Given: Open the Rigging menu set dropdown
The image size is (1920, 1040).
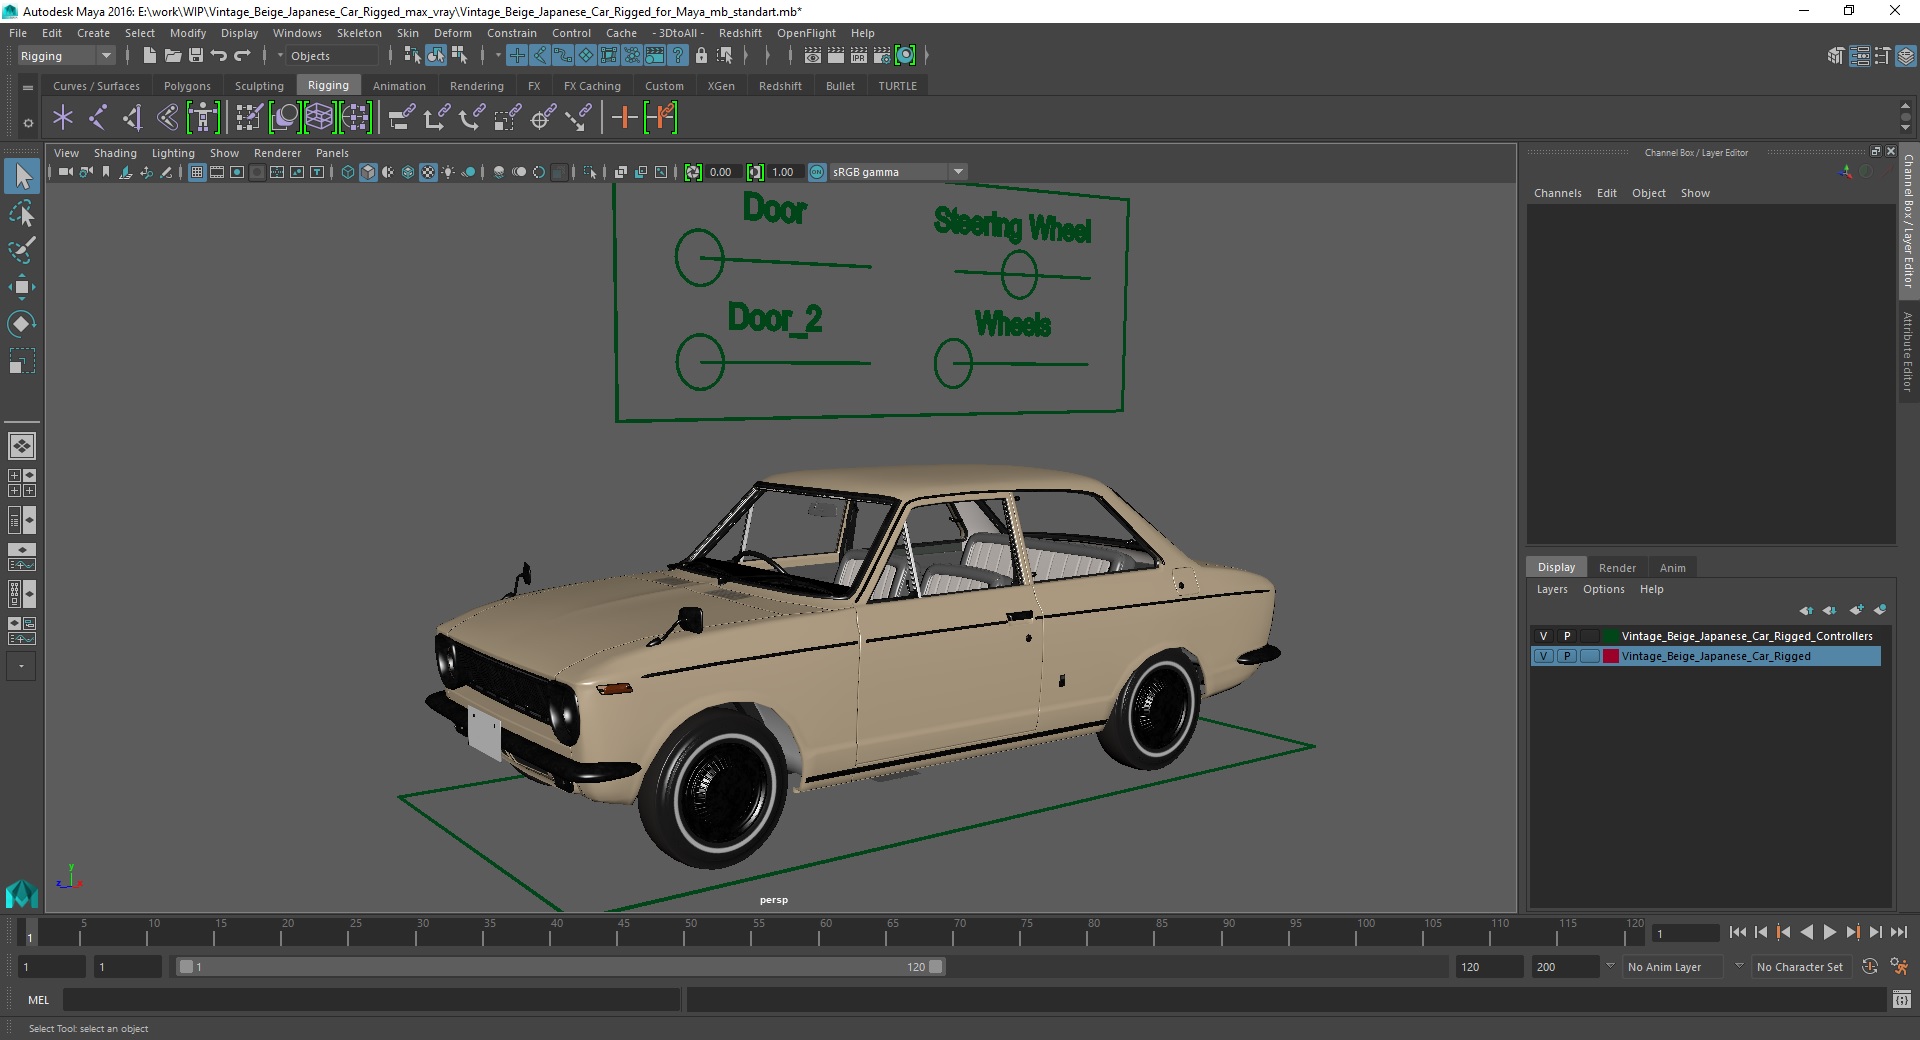Looking at the screenshot, I should point(66,56).
